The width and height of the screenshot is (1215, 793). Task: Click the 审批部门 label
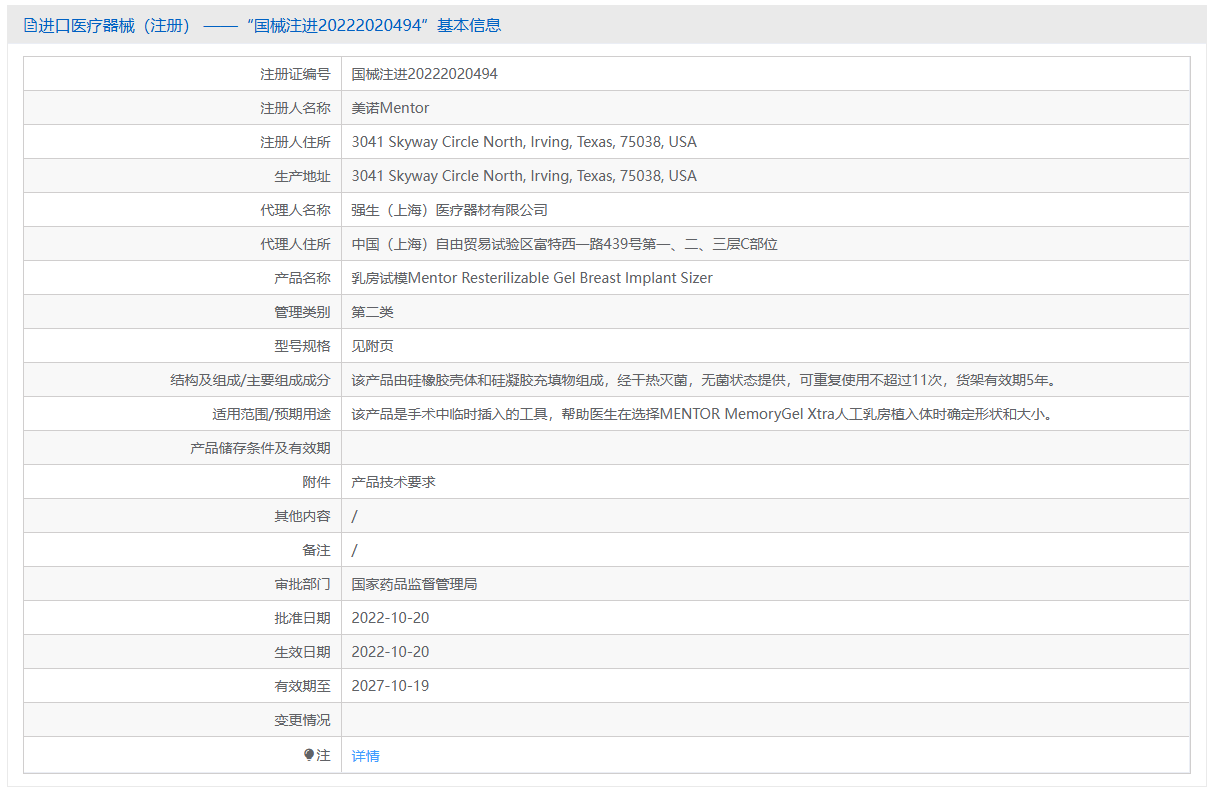(302, 584)
